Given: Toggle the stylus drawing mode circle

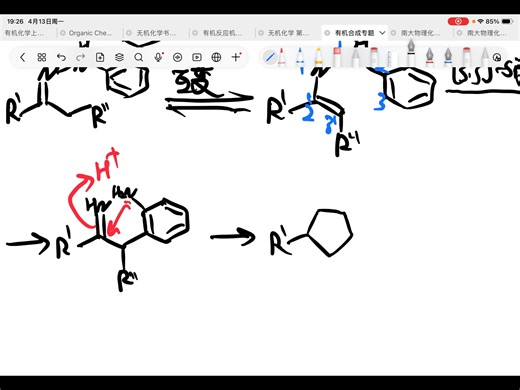Looking at the screenshot, I should (x=270, y=57).
